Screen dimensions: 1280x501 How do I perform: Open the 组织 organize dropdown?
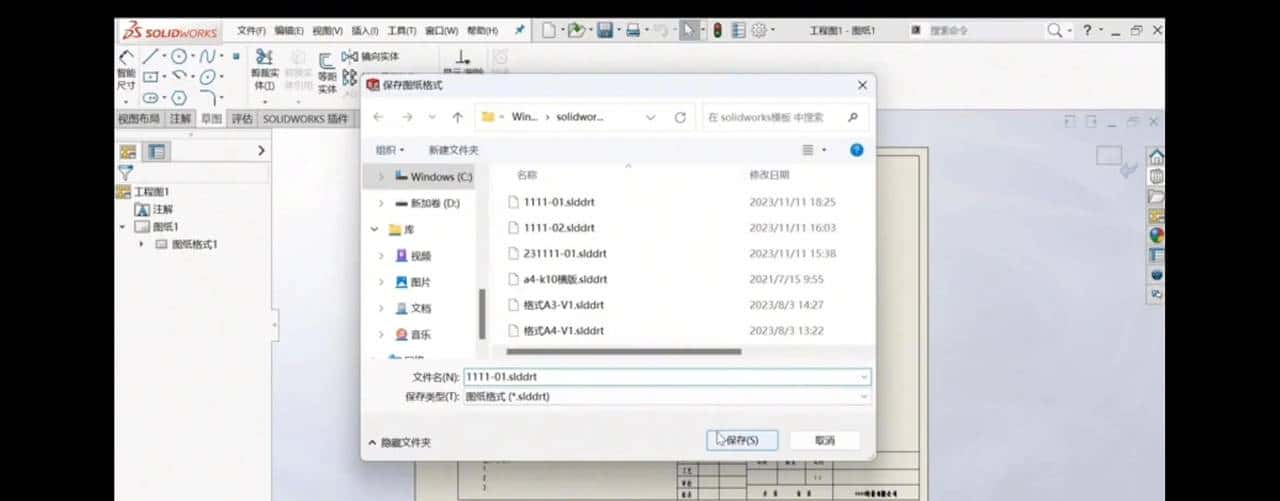coord(390,150)
